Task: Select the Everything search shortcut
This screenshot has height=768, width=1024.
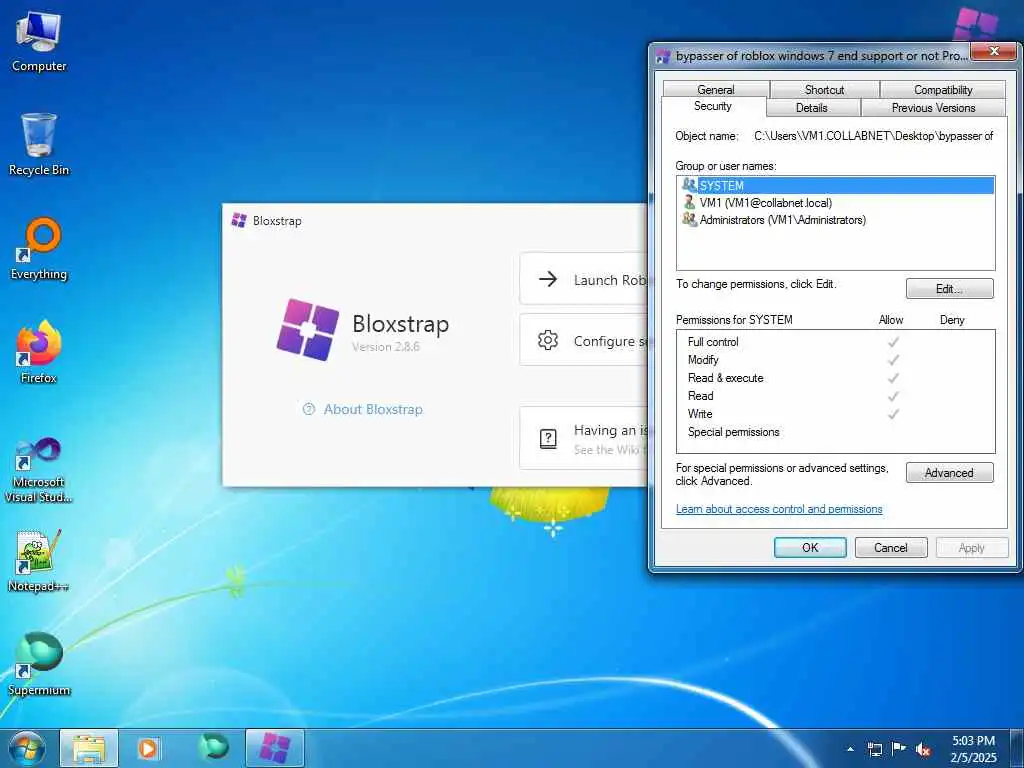Action: (x=39, y=249)
